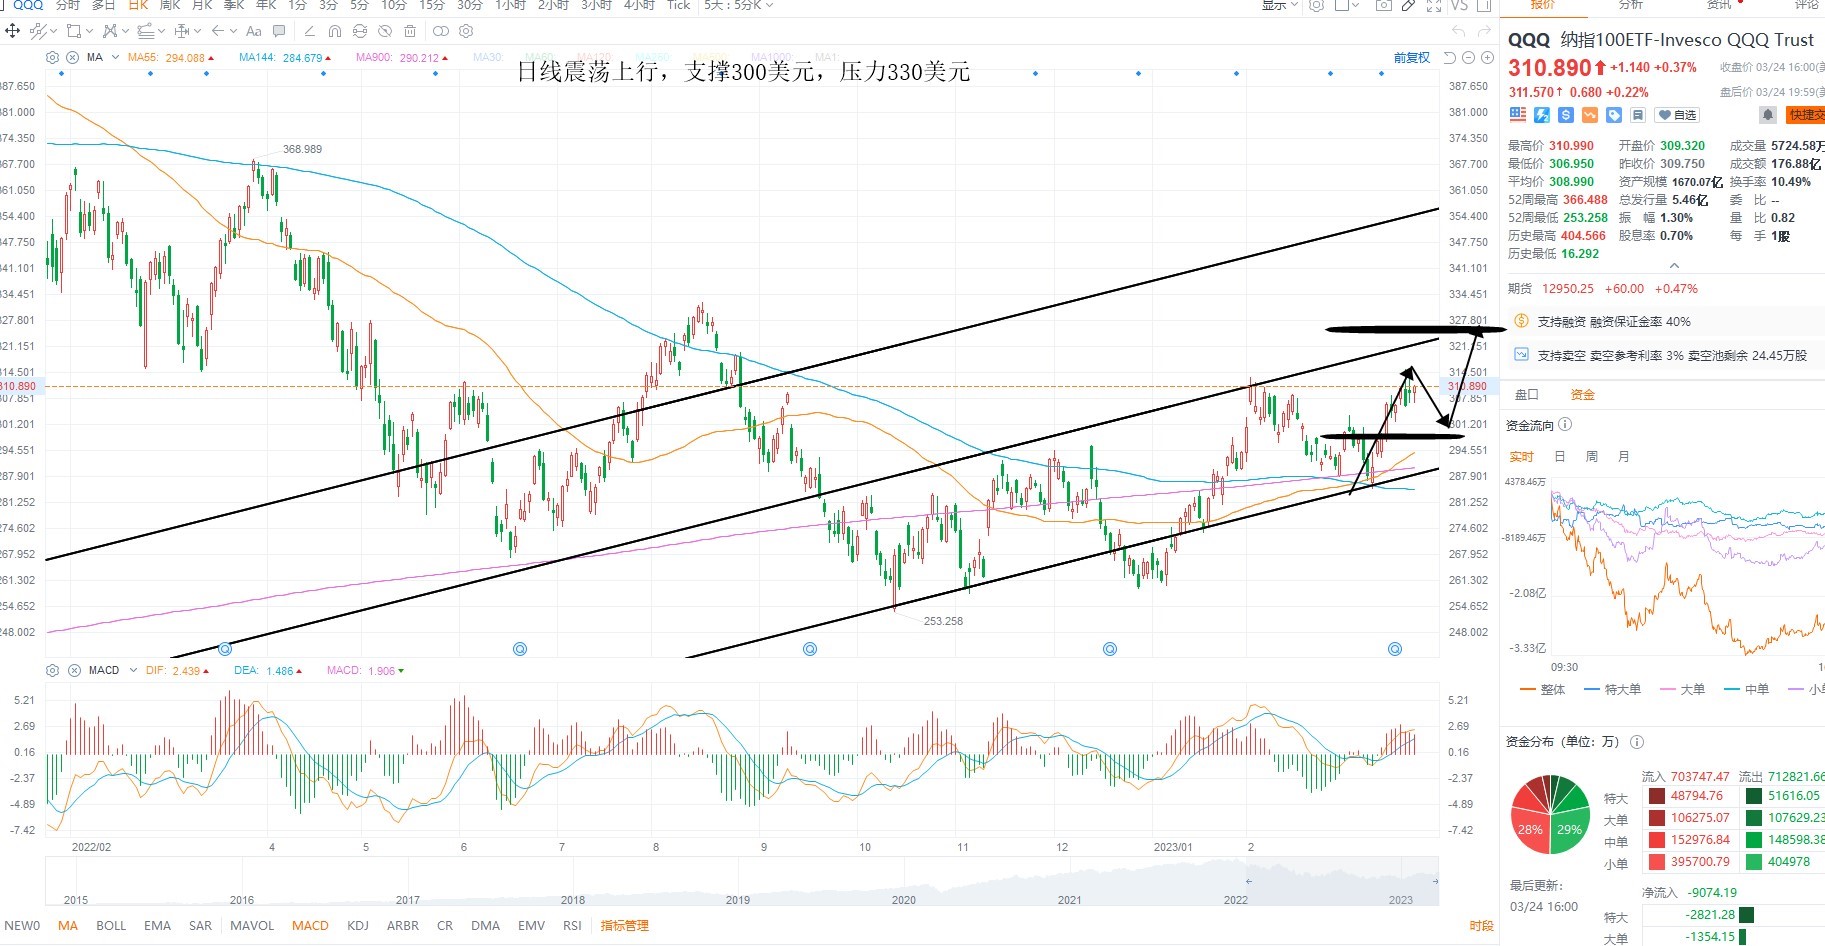Collapse the quote details chevron
Image resolution: width=1825 pixels, height=946 pixels.
[x=1674, y=266]
